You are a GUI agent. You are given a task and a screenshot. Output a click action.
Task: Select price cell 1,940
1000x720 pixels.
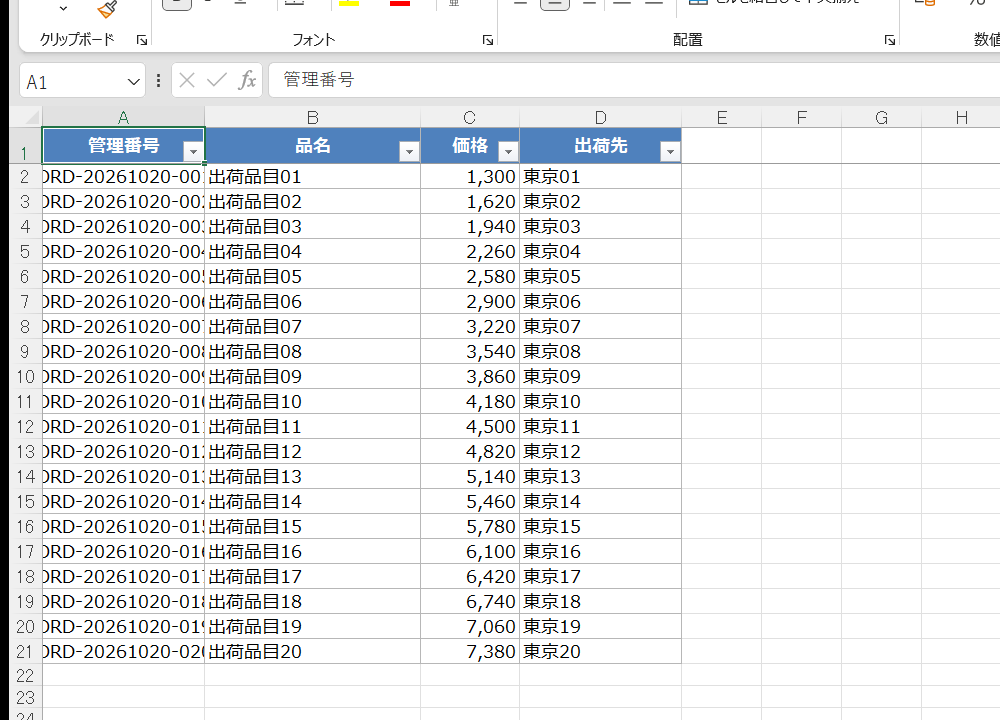coord(470,226)
